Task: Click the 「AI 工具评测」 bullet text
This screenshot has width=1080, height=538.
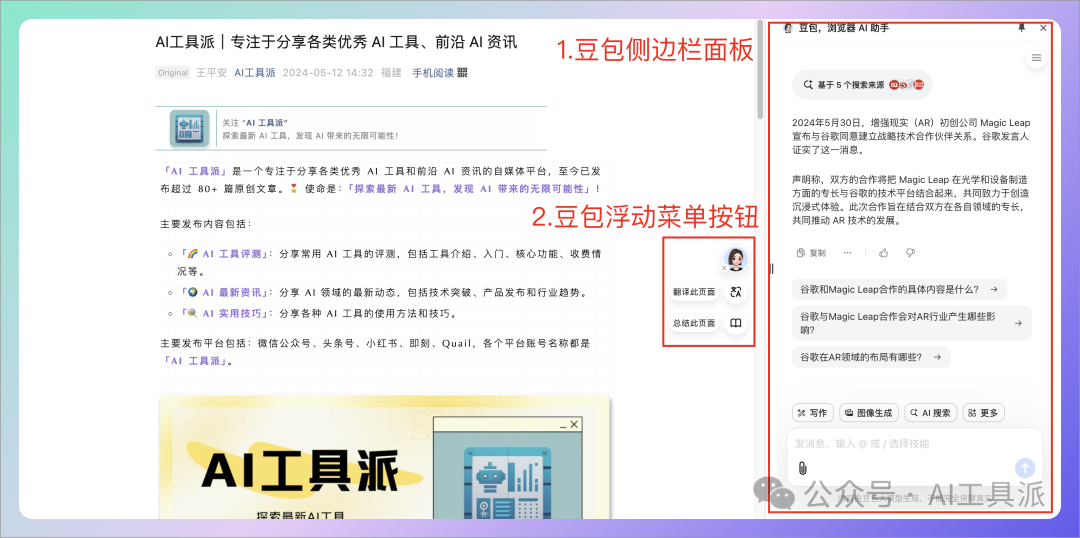Action: (227, 254)
